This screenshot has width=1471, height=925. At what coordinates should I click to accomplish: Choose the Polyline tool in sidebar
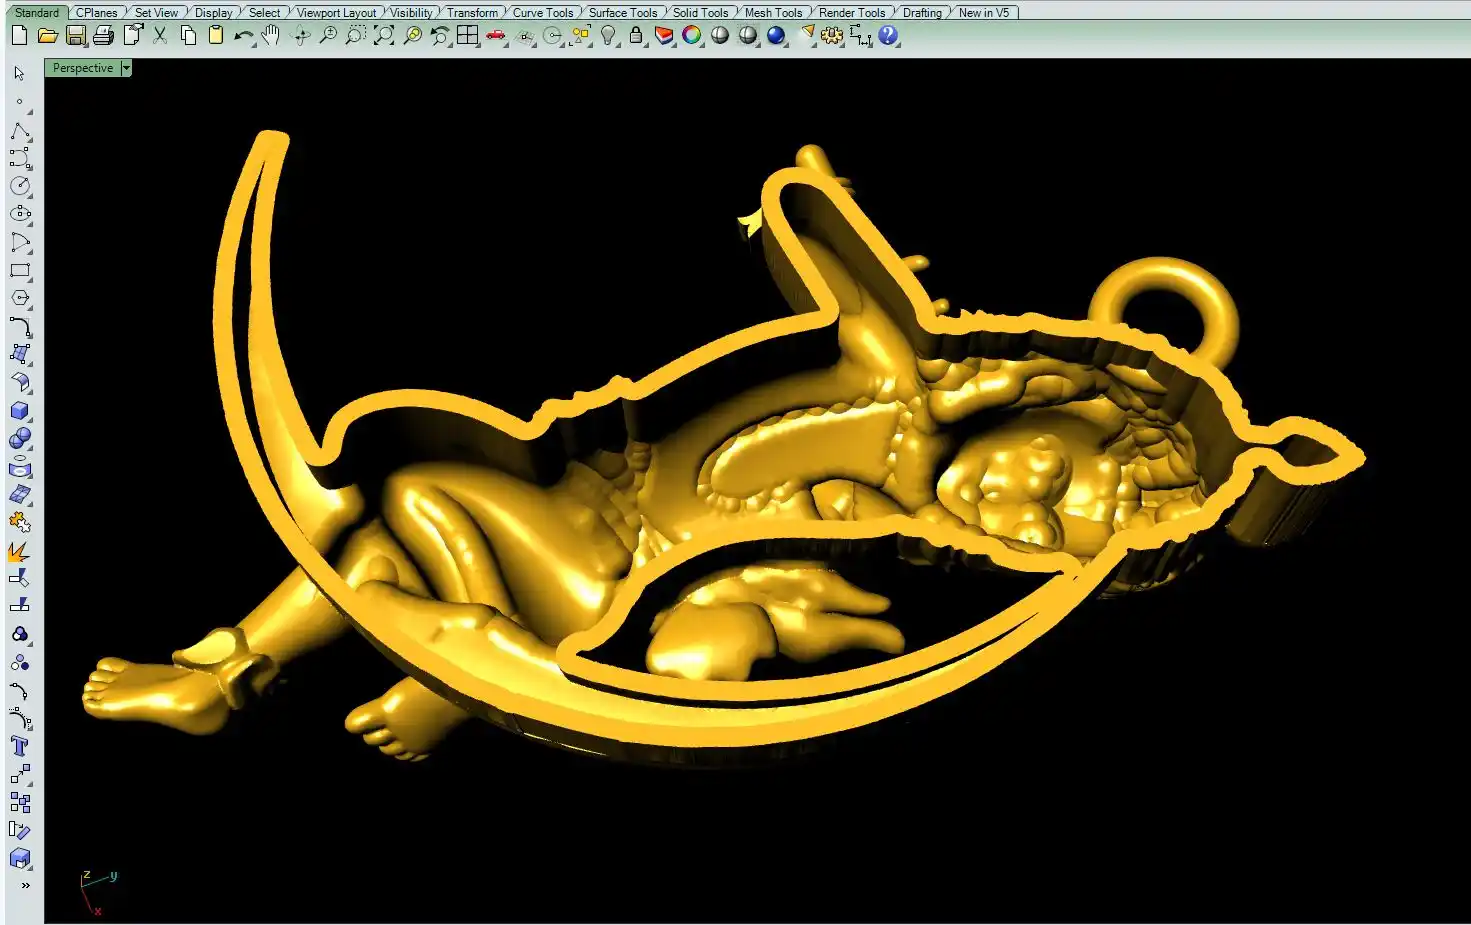click(x=20, y=132)
